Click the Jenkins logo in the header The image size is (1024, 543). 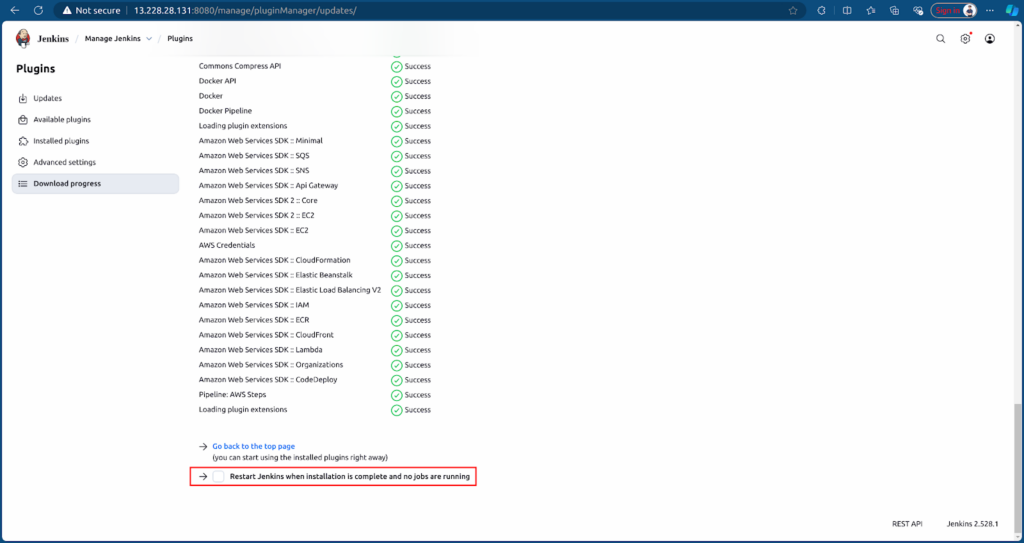pos(24,39)
